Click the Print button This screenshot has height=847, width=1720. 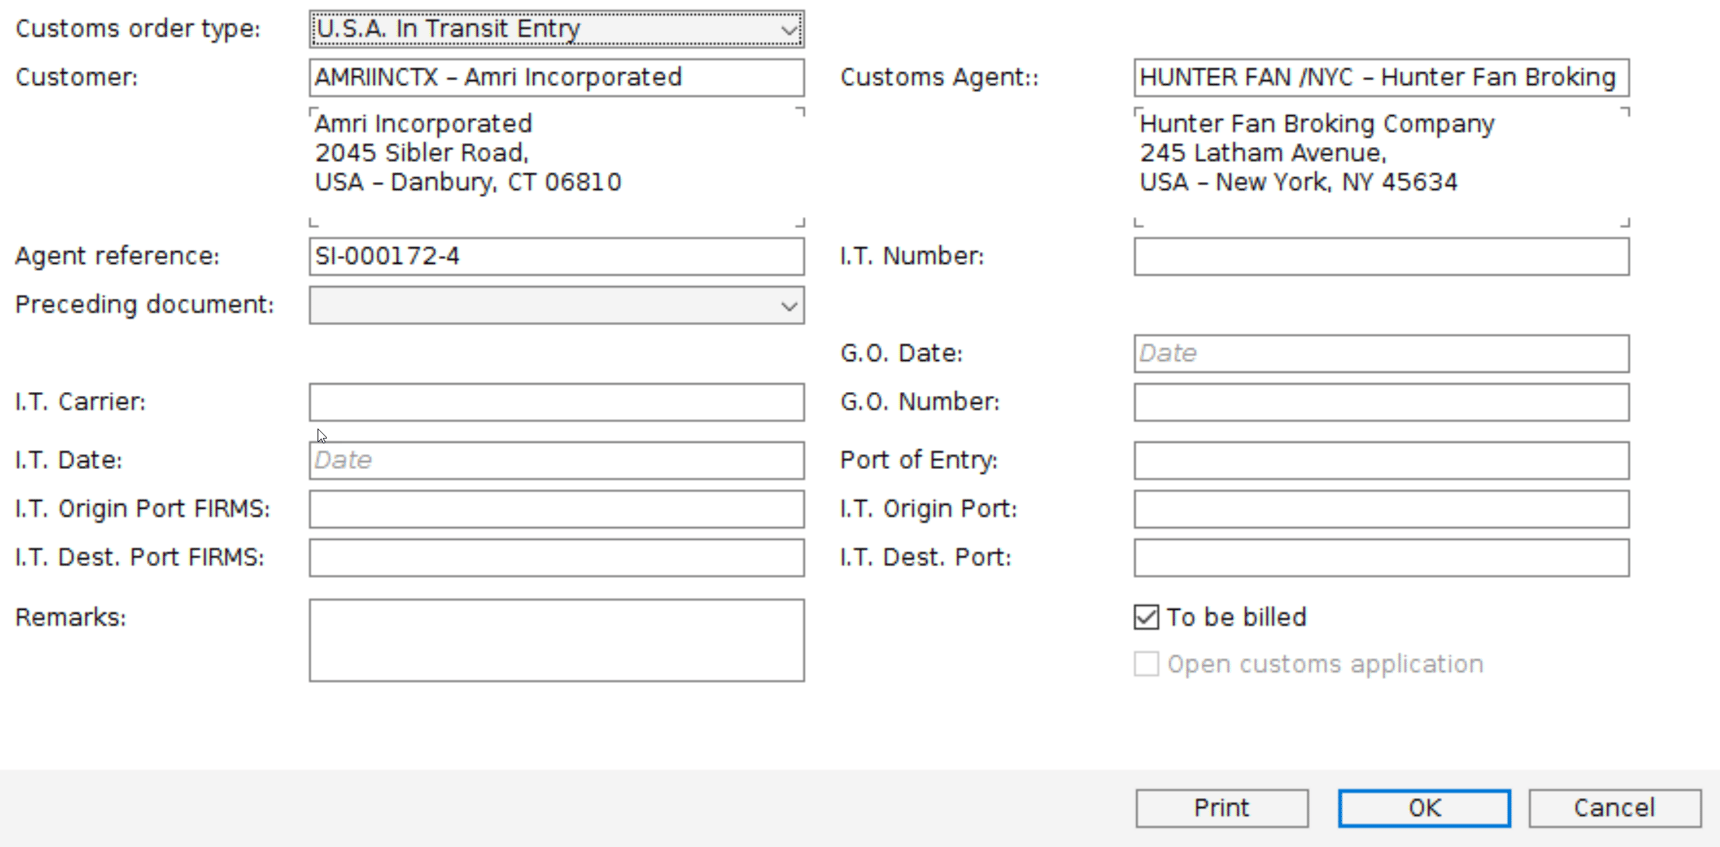tap(1220, 808)
